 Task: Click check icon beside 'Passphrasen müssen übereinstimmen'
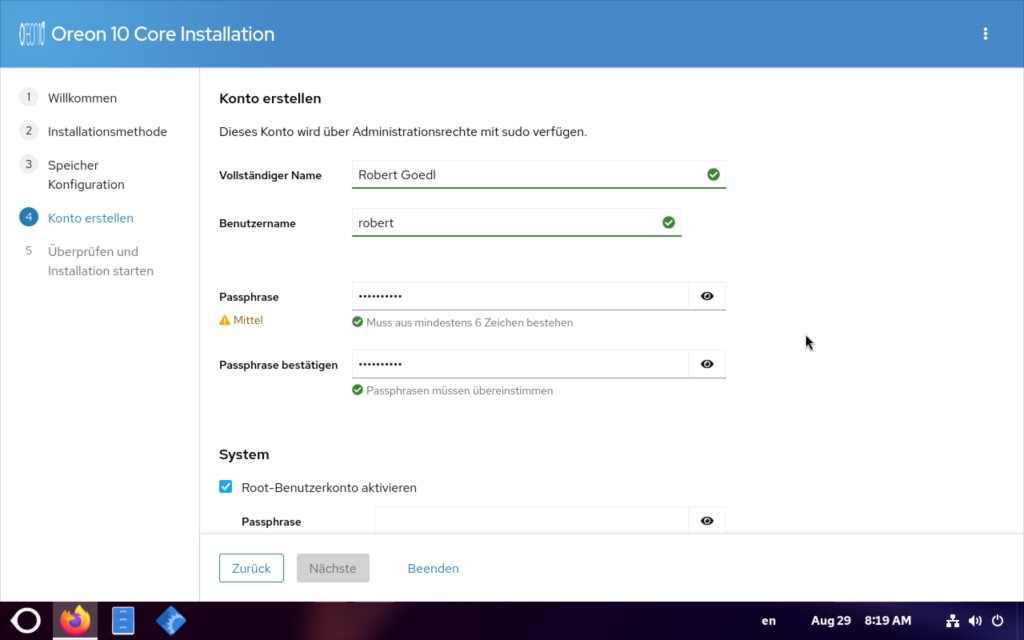[x=357, y=390]
